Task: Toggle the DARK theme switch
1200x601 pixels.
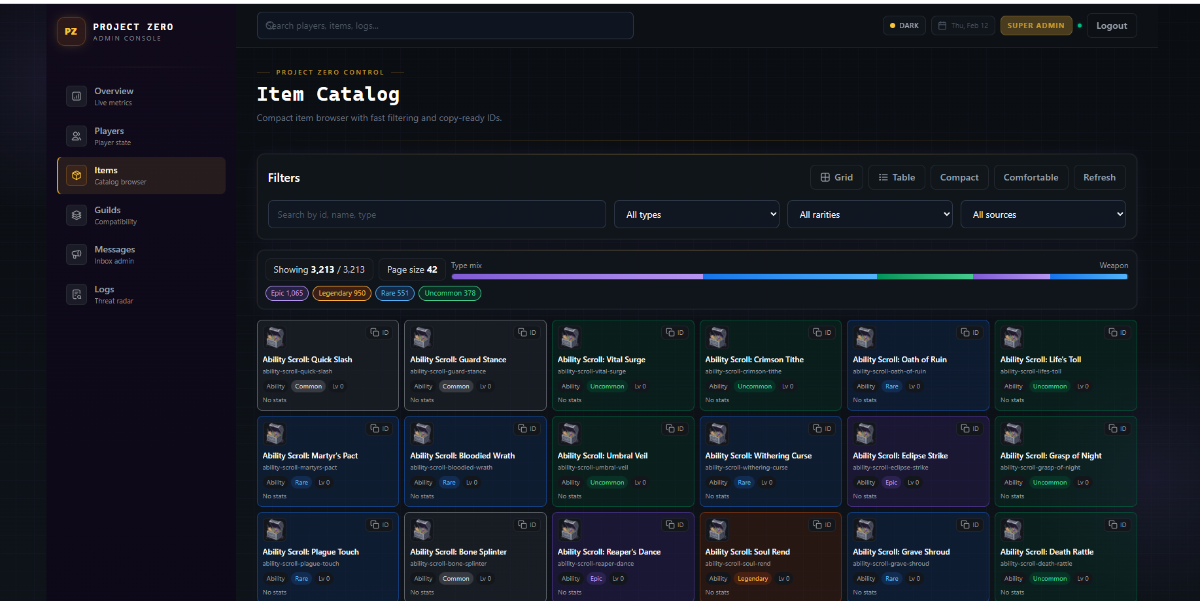Action: (903, 26)
